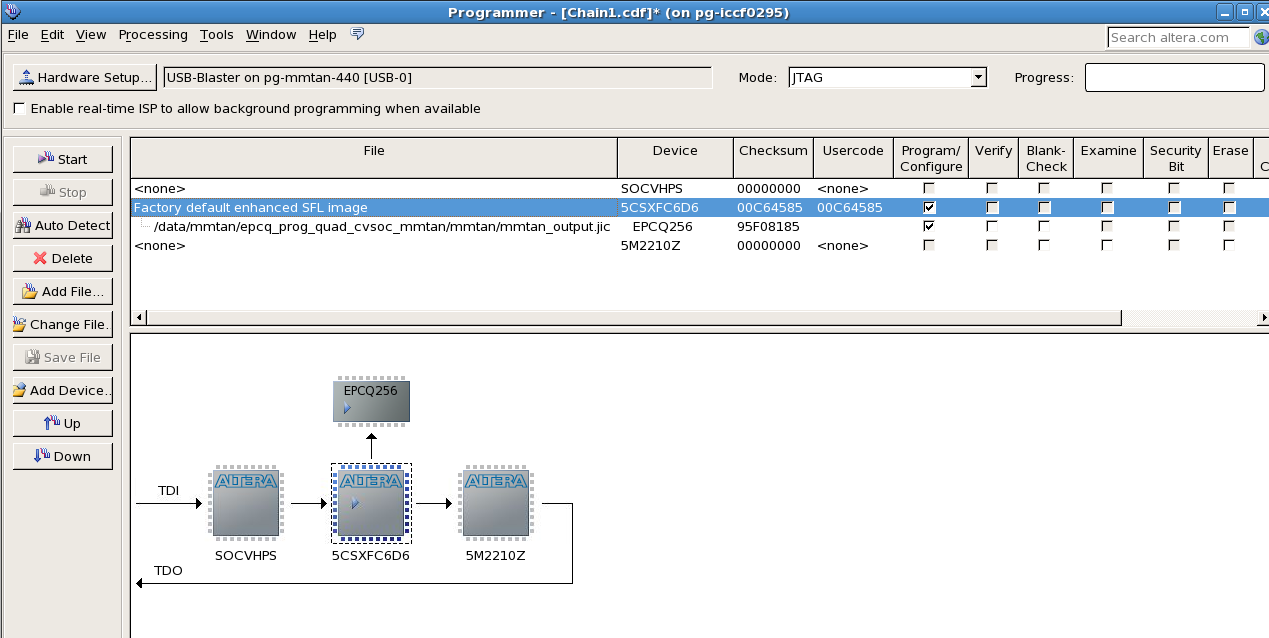The image size is (1269, 638).
Task: Click the Device column header
Action: [x=675, y=158]
